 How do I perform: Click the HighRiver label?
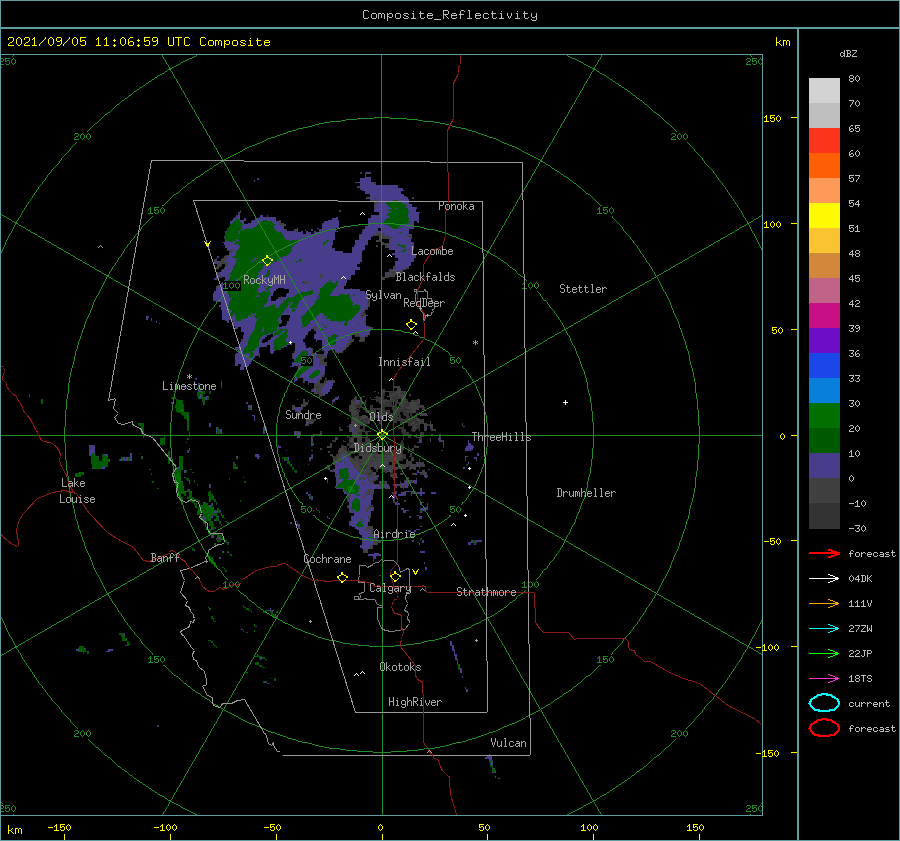point(415,702)
